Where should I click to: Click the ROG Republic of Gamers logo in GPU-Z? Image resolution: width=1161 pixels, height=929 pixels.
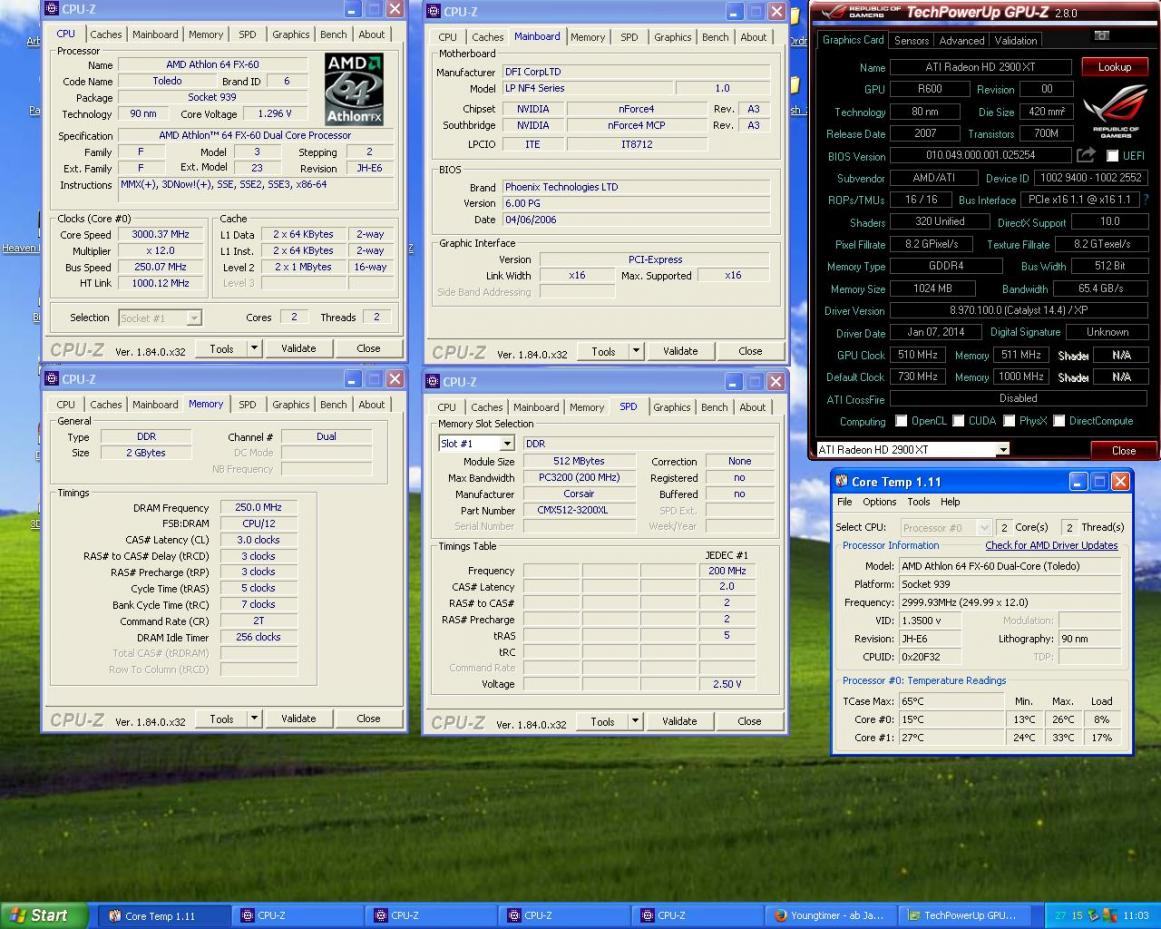1114,111
